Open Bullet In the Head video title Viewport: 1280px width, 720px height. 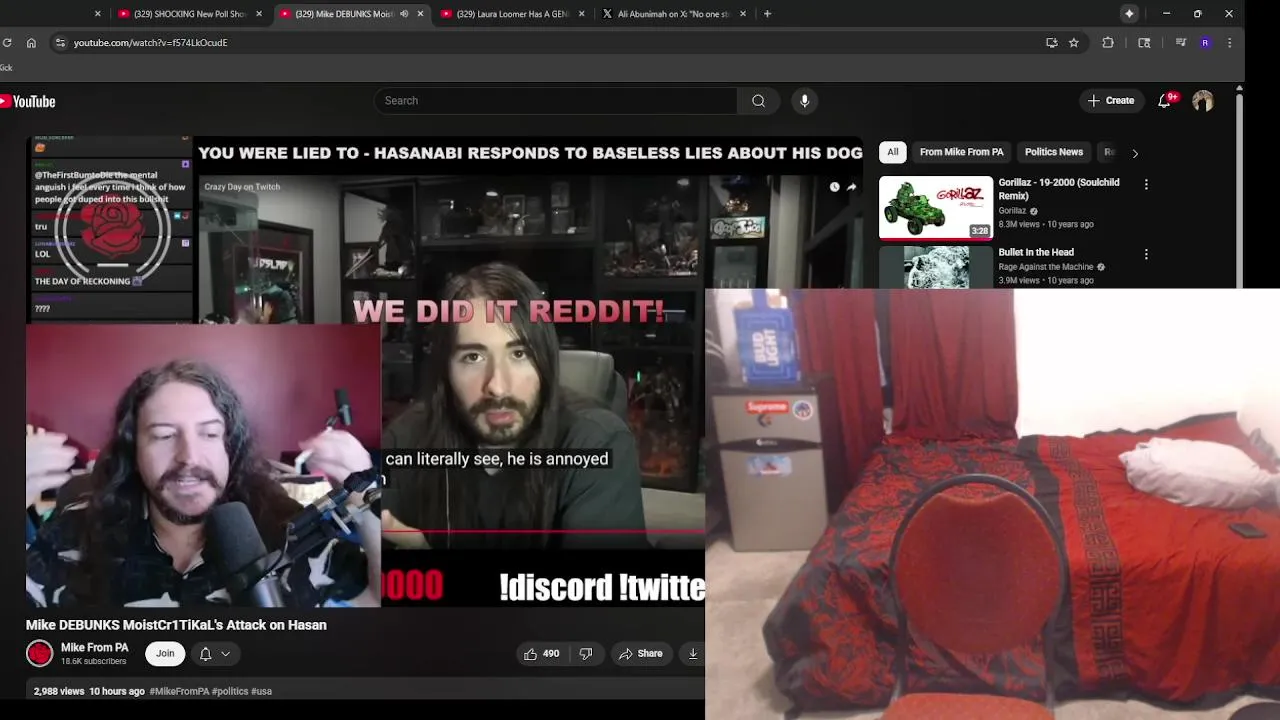[1036, 253]
